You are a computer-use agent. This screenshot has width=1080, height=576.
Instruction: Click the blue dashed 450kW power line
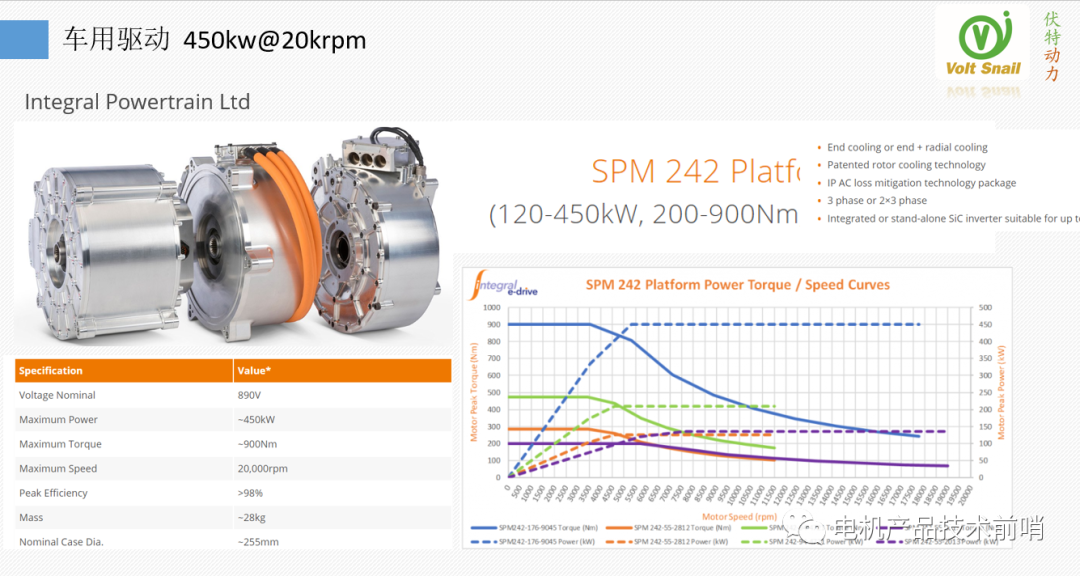(775, 324)
